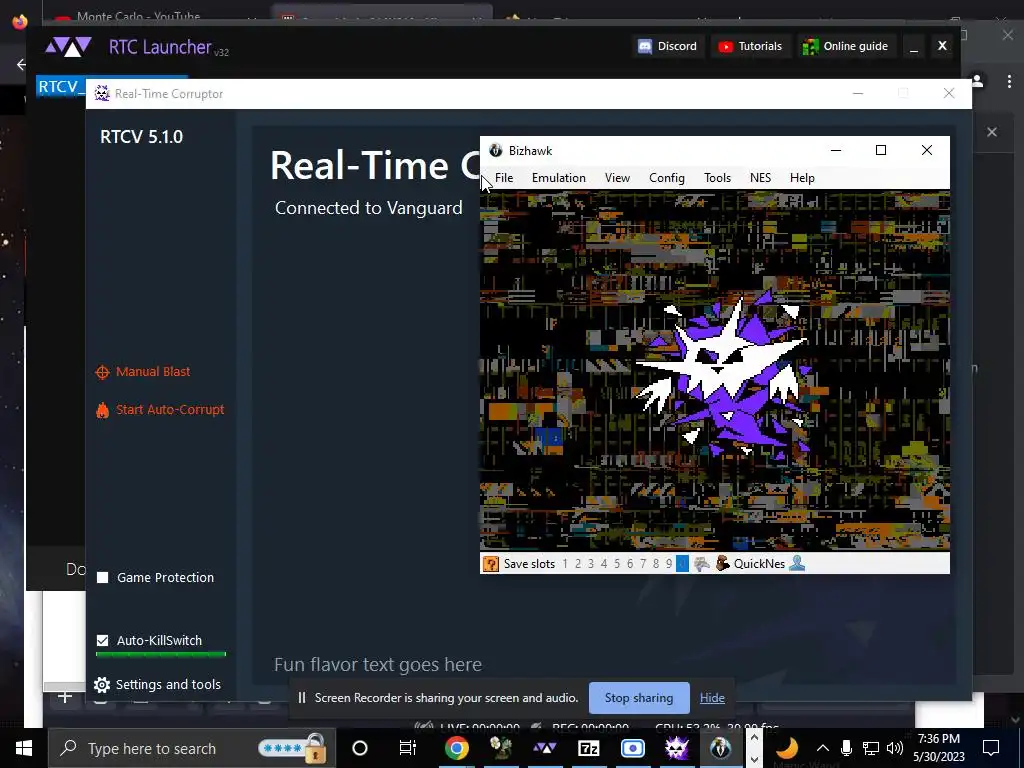The height and width of the screenshot is (768, 1024).
Task: Select save slot 2 in Bizhawk
Action: tap(578, 564)
